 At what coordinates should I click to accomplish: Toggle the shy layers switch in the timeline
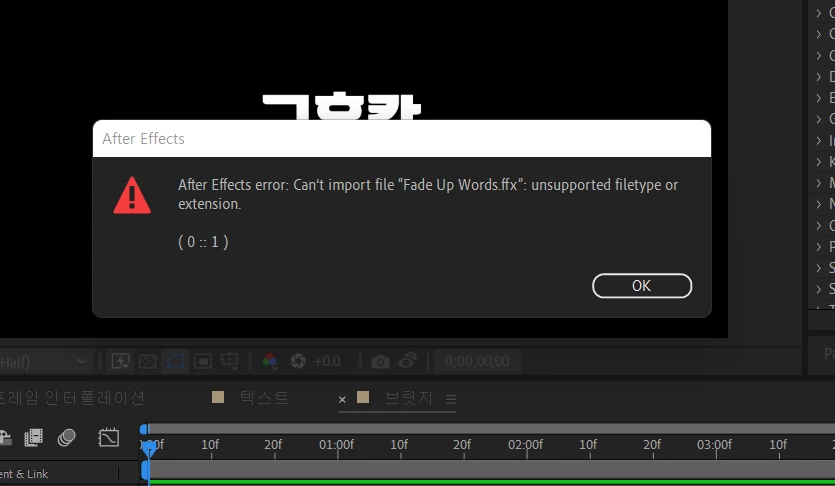(x=5, y=438)
